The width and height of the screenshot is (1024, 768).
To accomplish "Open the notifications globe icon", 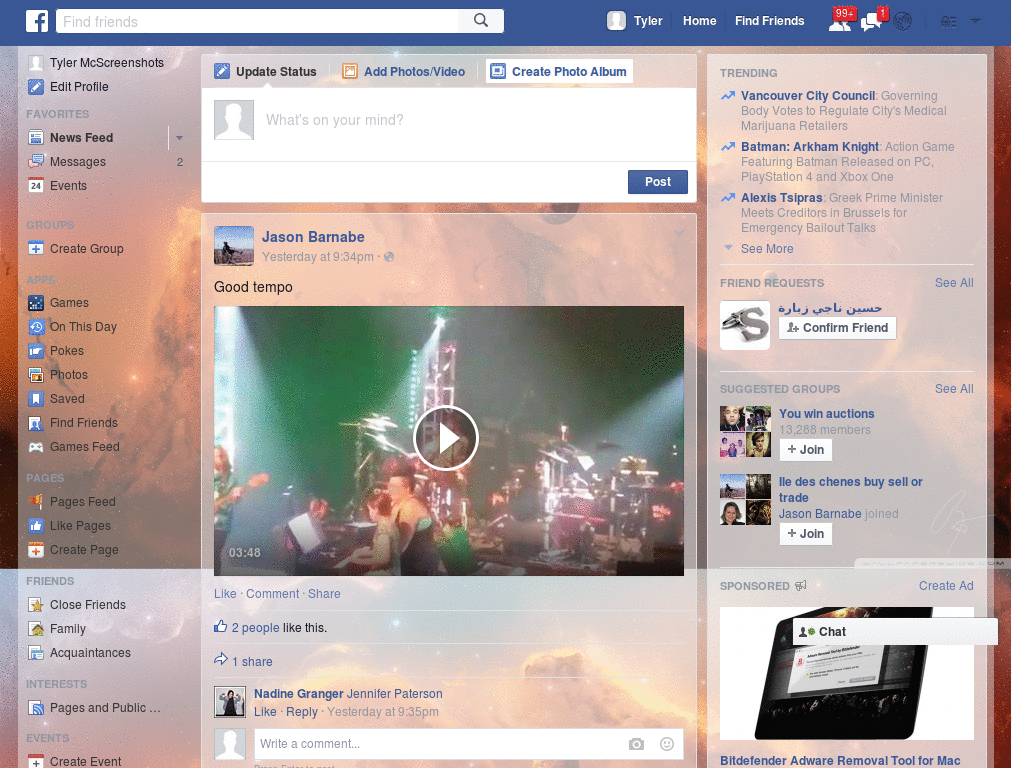I will [903, 22].
